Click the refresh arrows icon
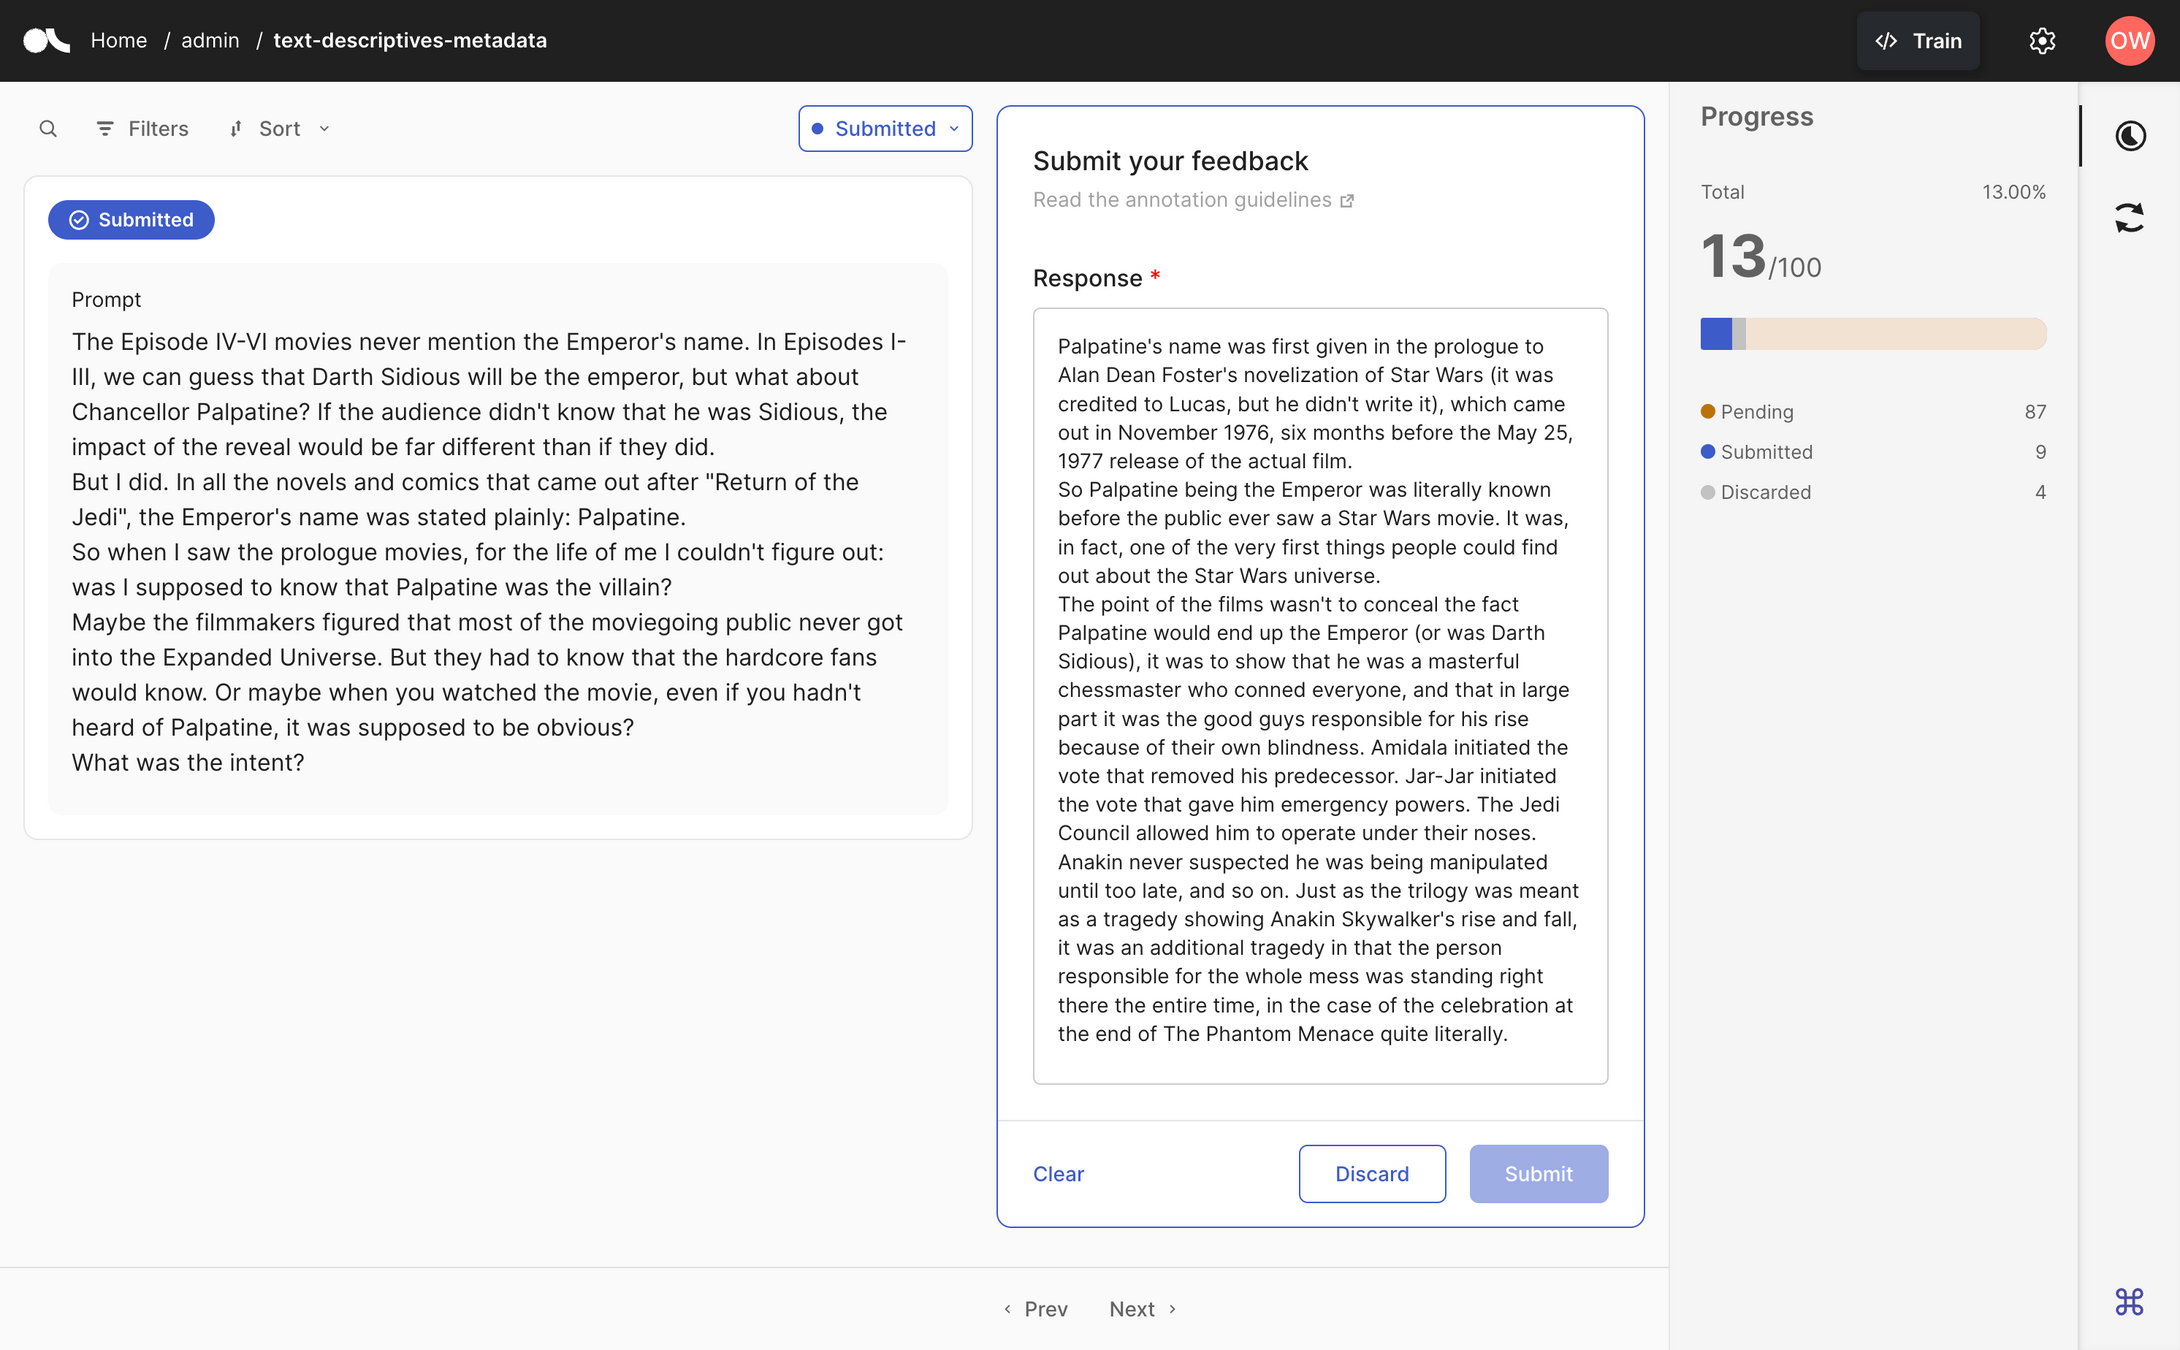Screen dimensions: 2180x1350 point(2130,218)
